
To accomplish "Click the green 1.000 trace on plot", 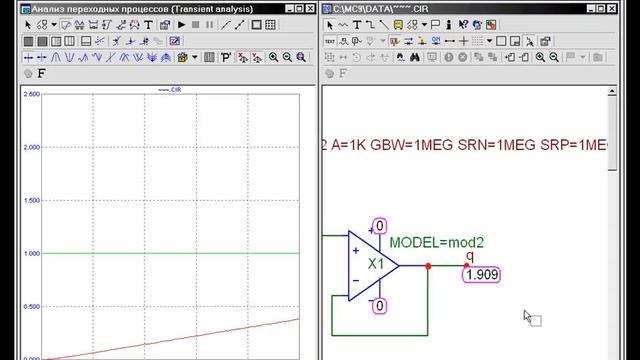I will (170, 253).
